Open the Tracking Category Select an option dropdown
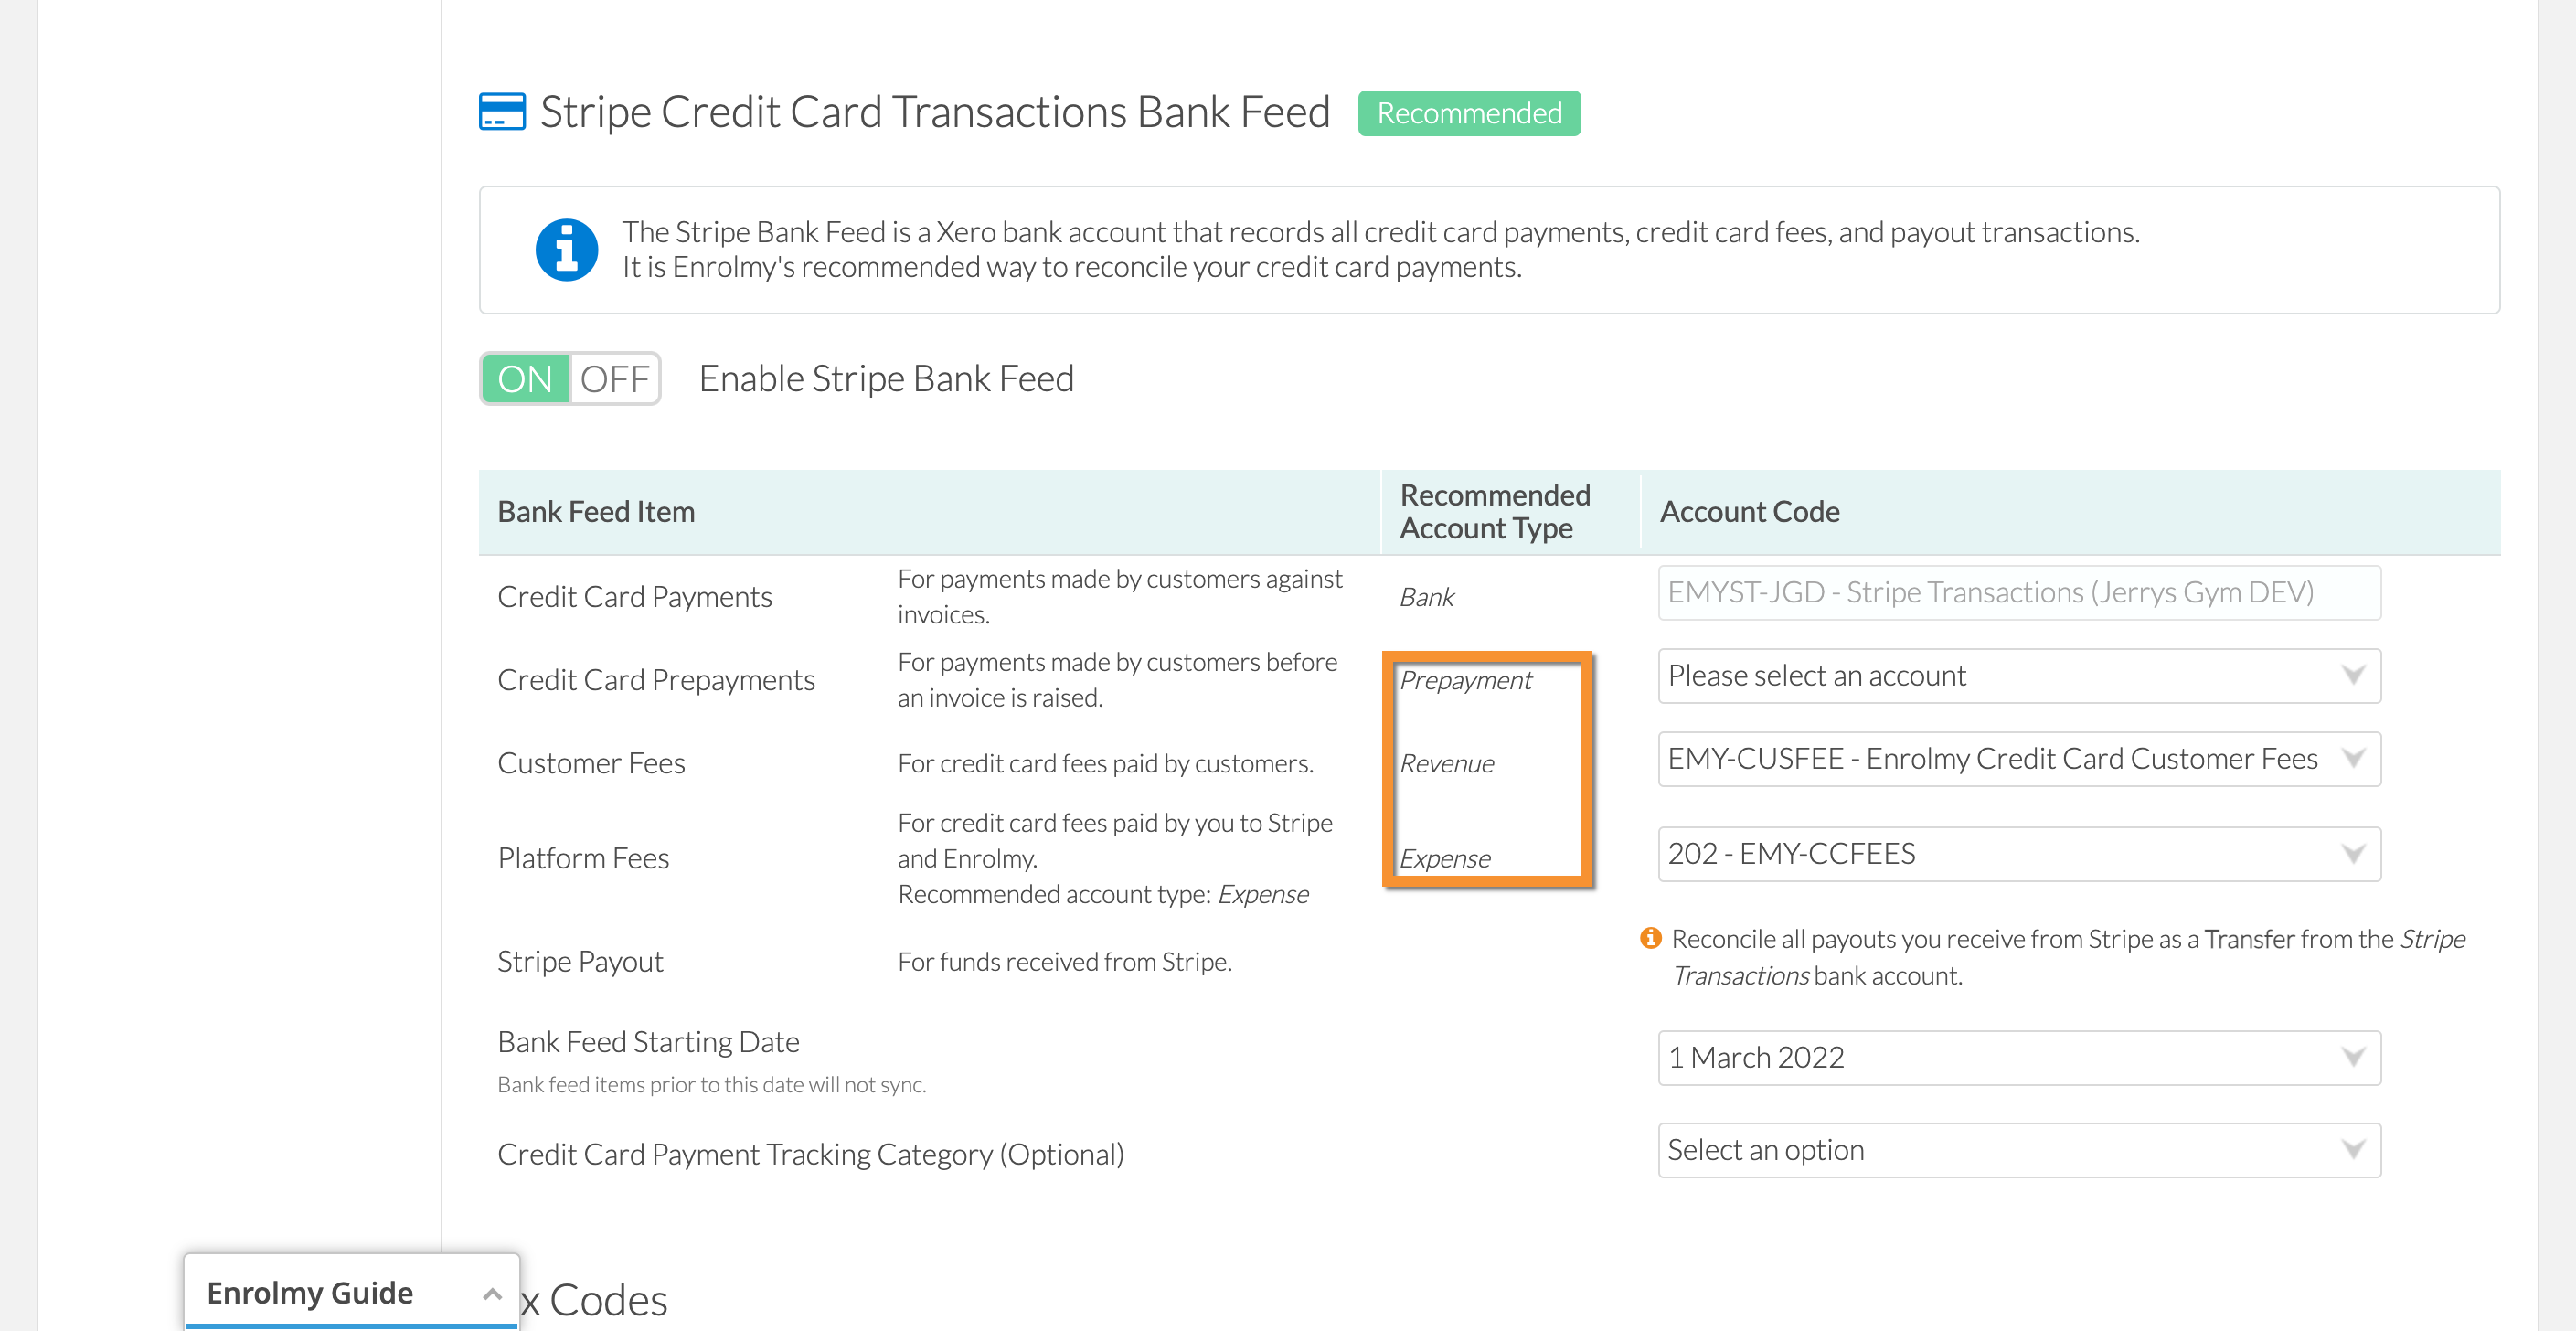 (2019, 1151)
